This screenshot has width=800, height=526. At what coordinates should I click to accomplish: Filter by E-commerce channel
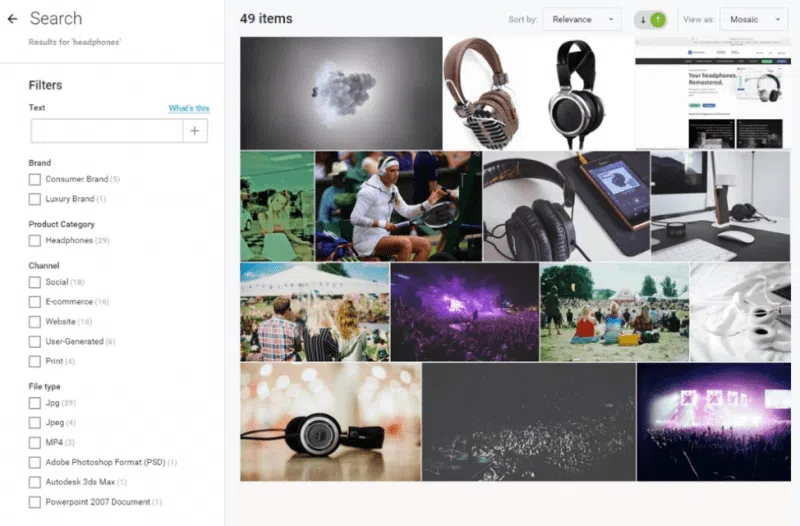[x=35, y=302]
